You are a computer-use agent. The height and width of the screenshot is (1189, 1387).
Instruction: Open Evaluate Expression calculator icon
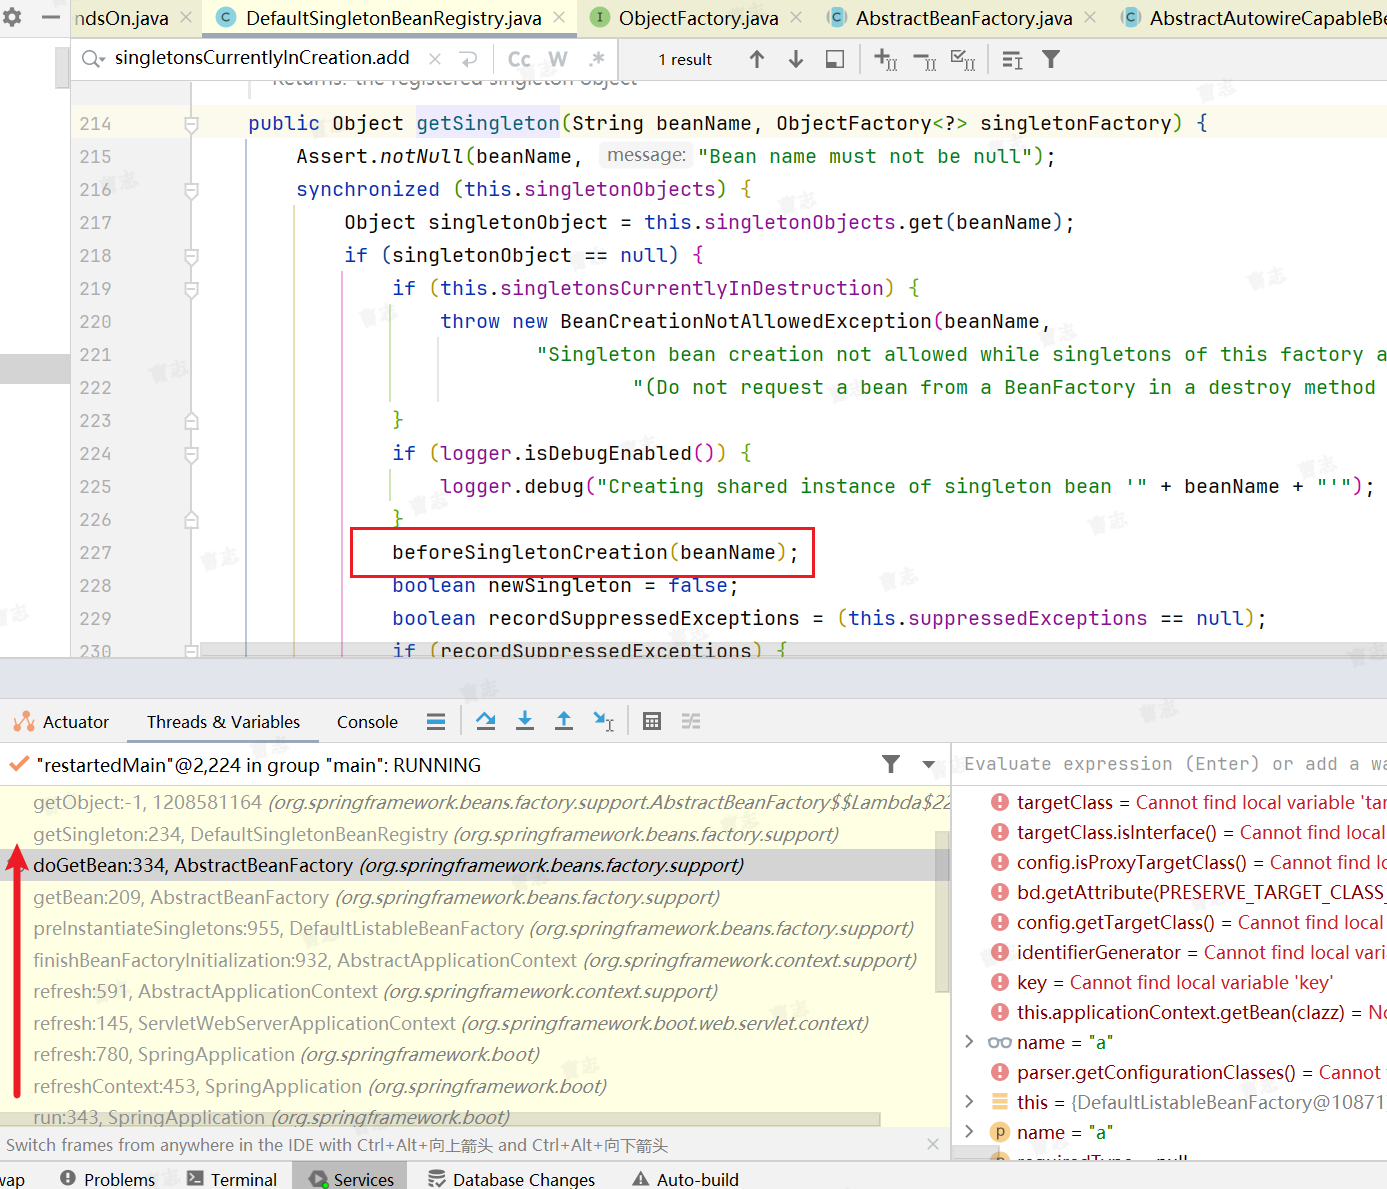(x=652, y=721)
